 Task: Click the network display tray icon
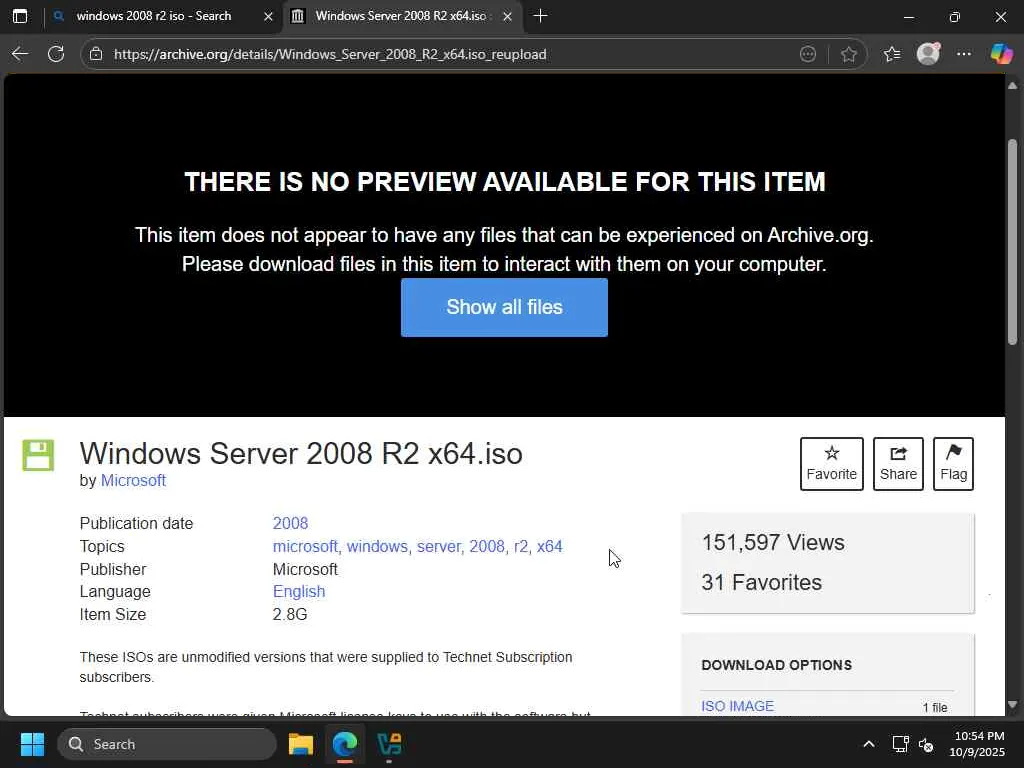901,744
